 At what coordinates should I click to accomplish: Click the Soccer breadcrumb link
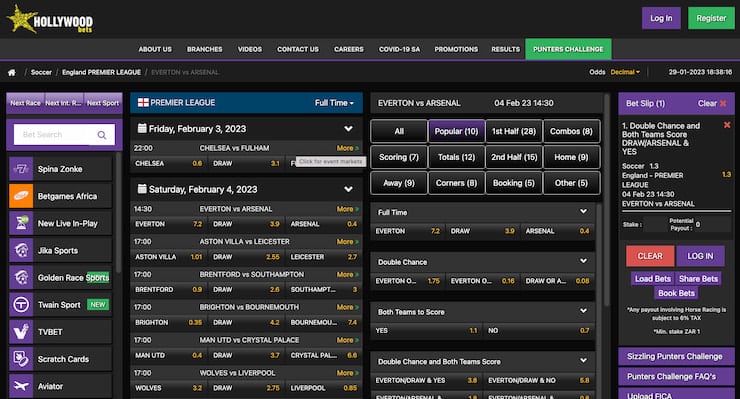(41, 72)
